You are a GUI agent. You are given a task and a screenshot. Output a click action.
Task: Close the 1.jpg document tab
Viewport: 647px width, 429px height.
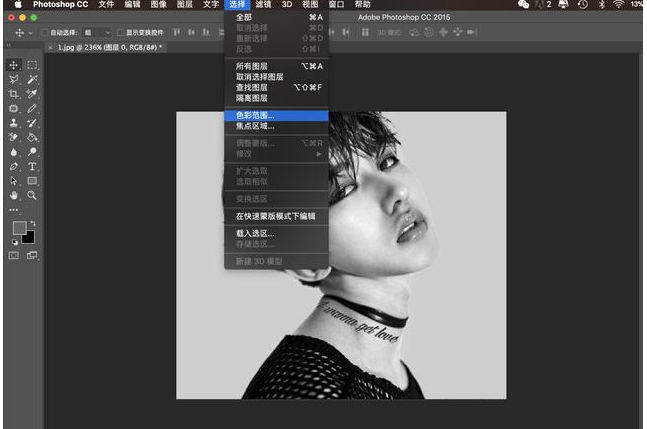(x=52, y=47)
